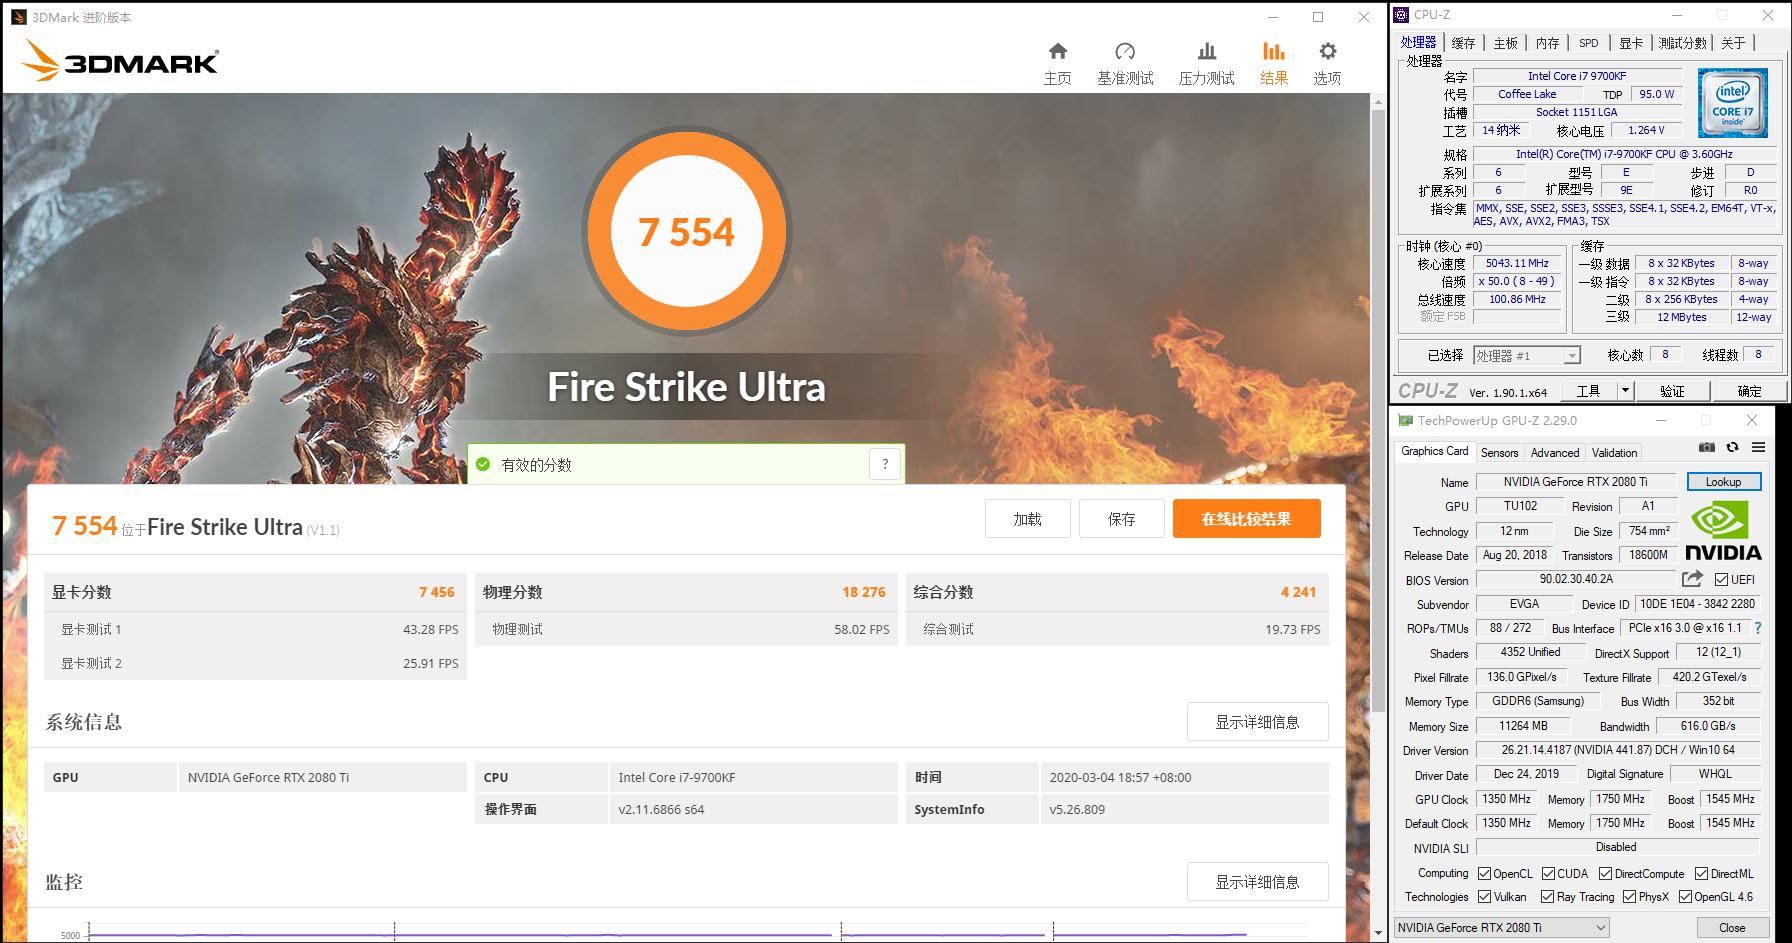
Task: Click the Bus Interface question mark icon
Action: point(1759,628)
